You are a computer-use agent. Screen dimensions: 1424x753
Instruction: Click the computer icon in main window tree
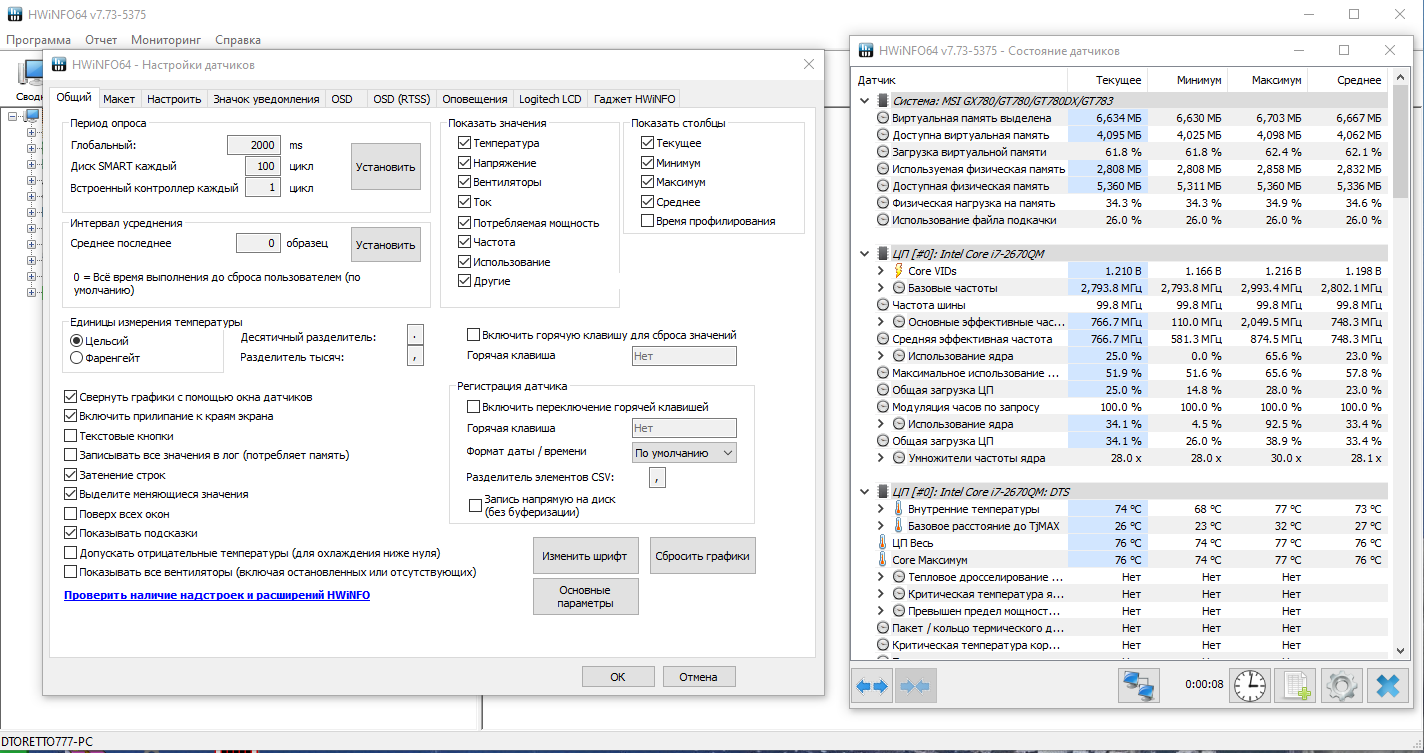(32, 116)
